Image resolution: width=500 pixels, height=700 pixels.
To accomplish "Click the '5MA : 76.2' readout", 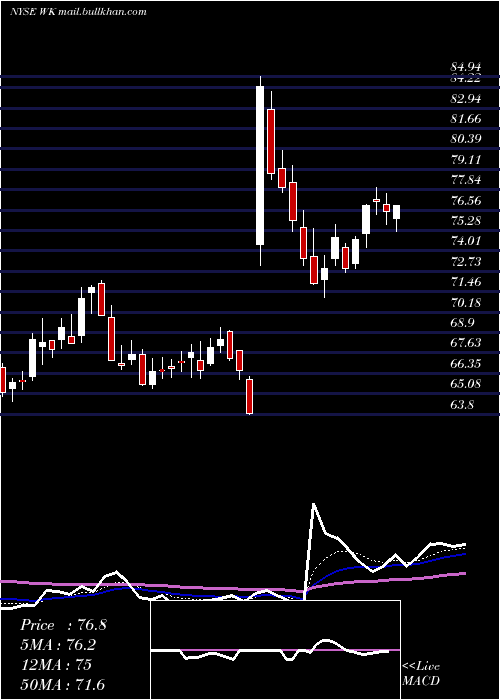I will pyautogui.click(x=58, y=645).
